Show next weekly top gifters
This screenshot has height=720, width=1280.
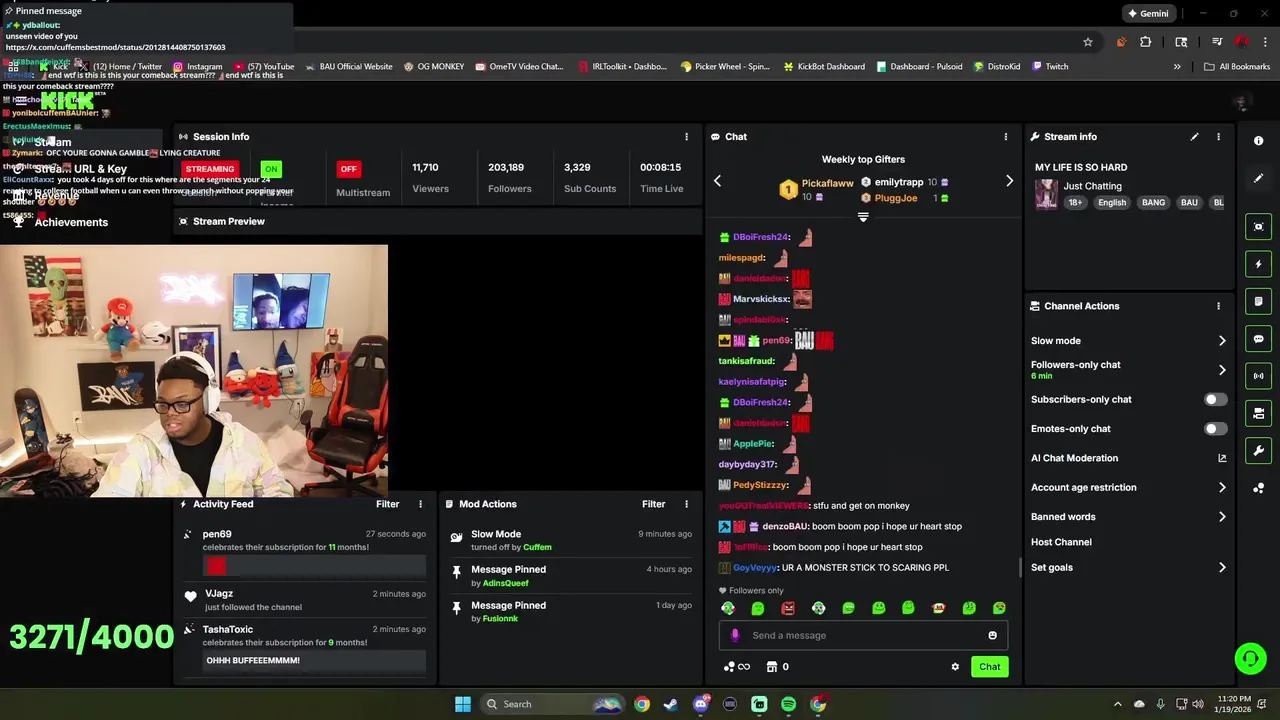1009,181
